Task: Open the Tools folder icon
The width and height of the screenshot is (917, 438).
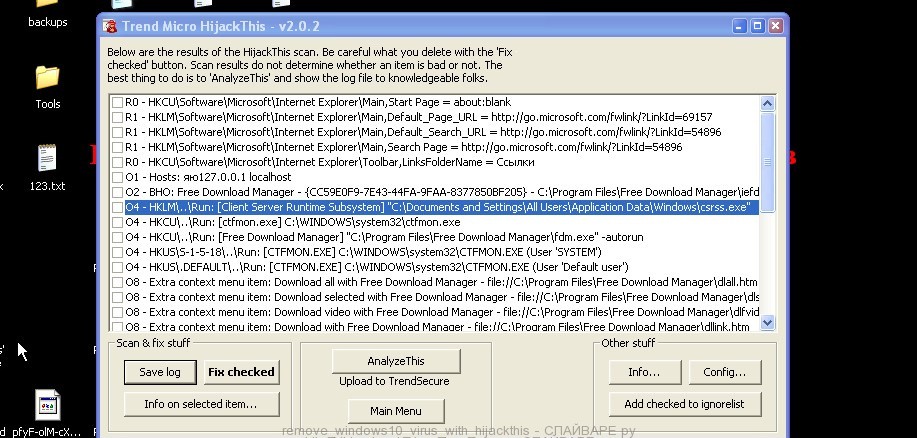Action: point(47,78)
